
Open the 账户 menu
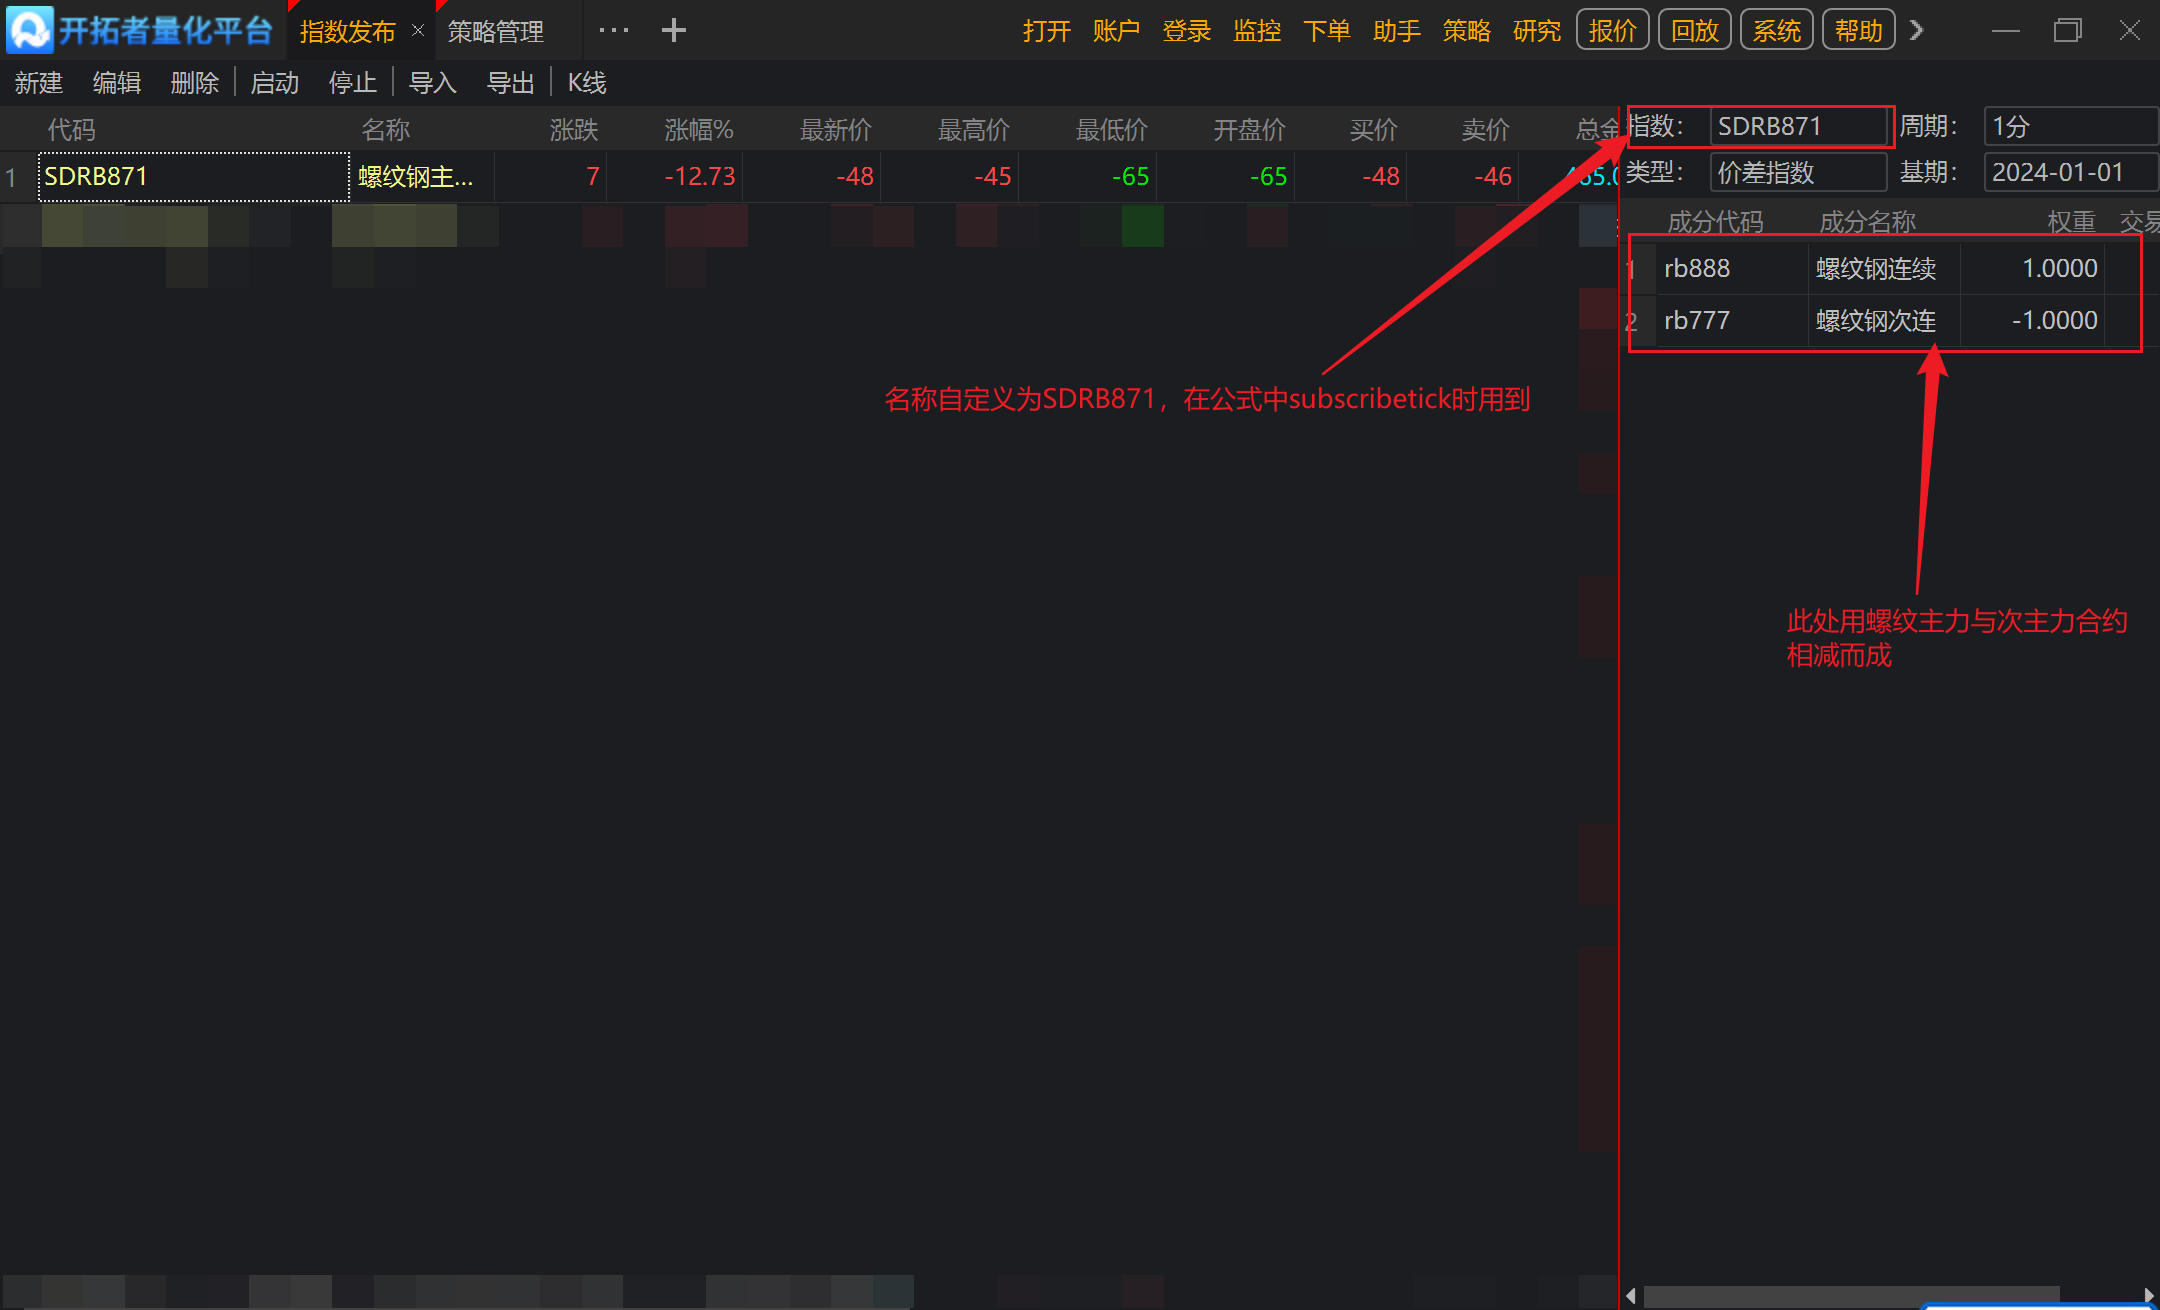(x=1117, y=31)
